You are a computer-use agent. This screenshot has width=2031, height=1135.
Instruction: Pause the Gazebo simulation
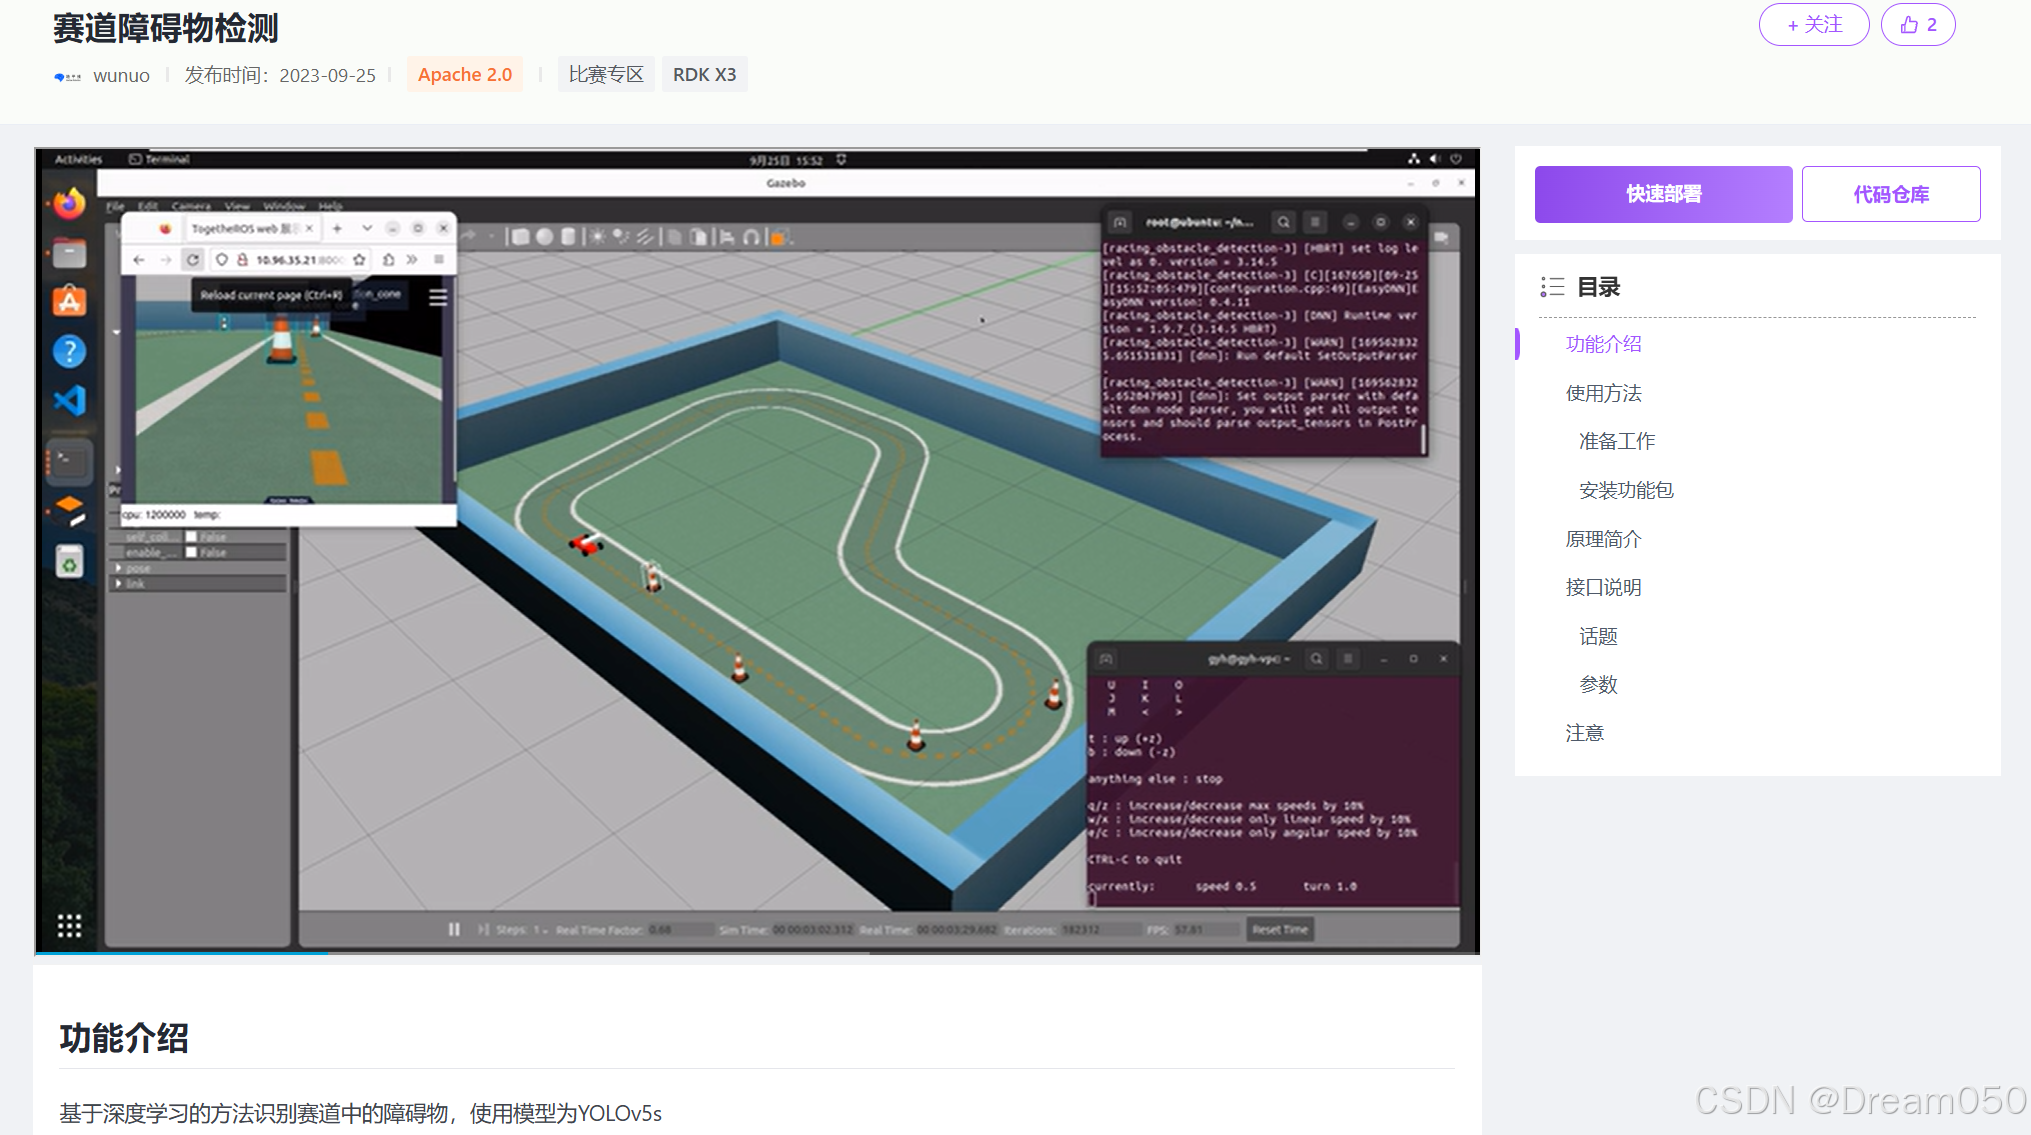pos(454,930)
